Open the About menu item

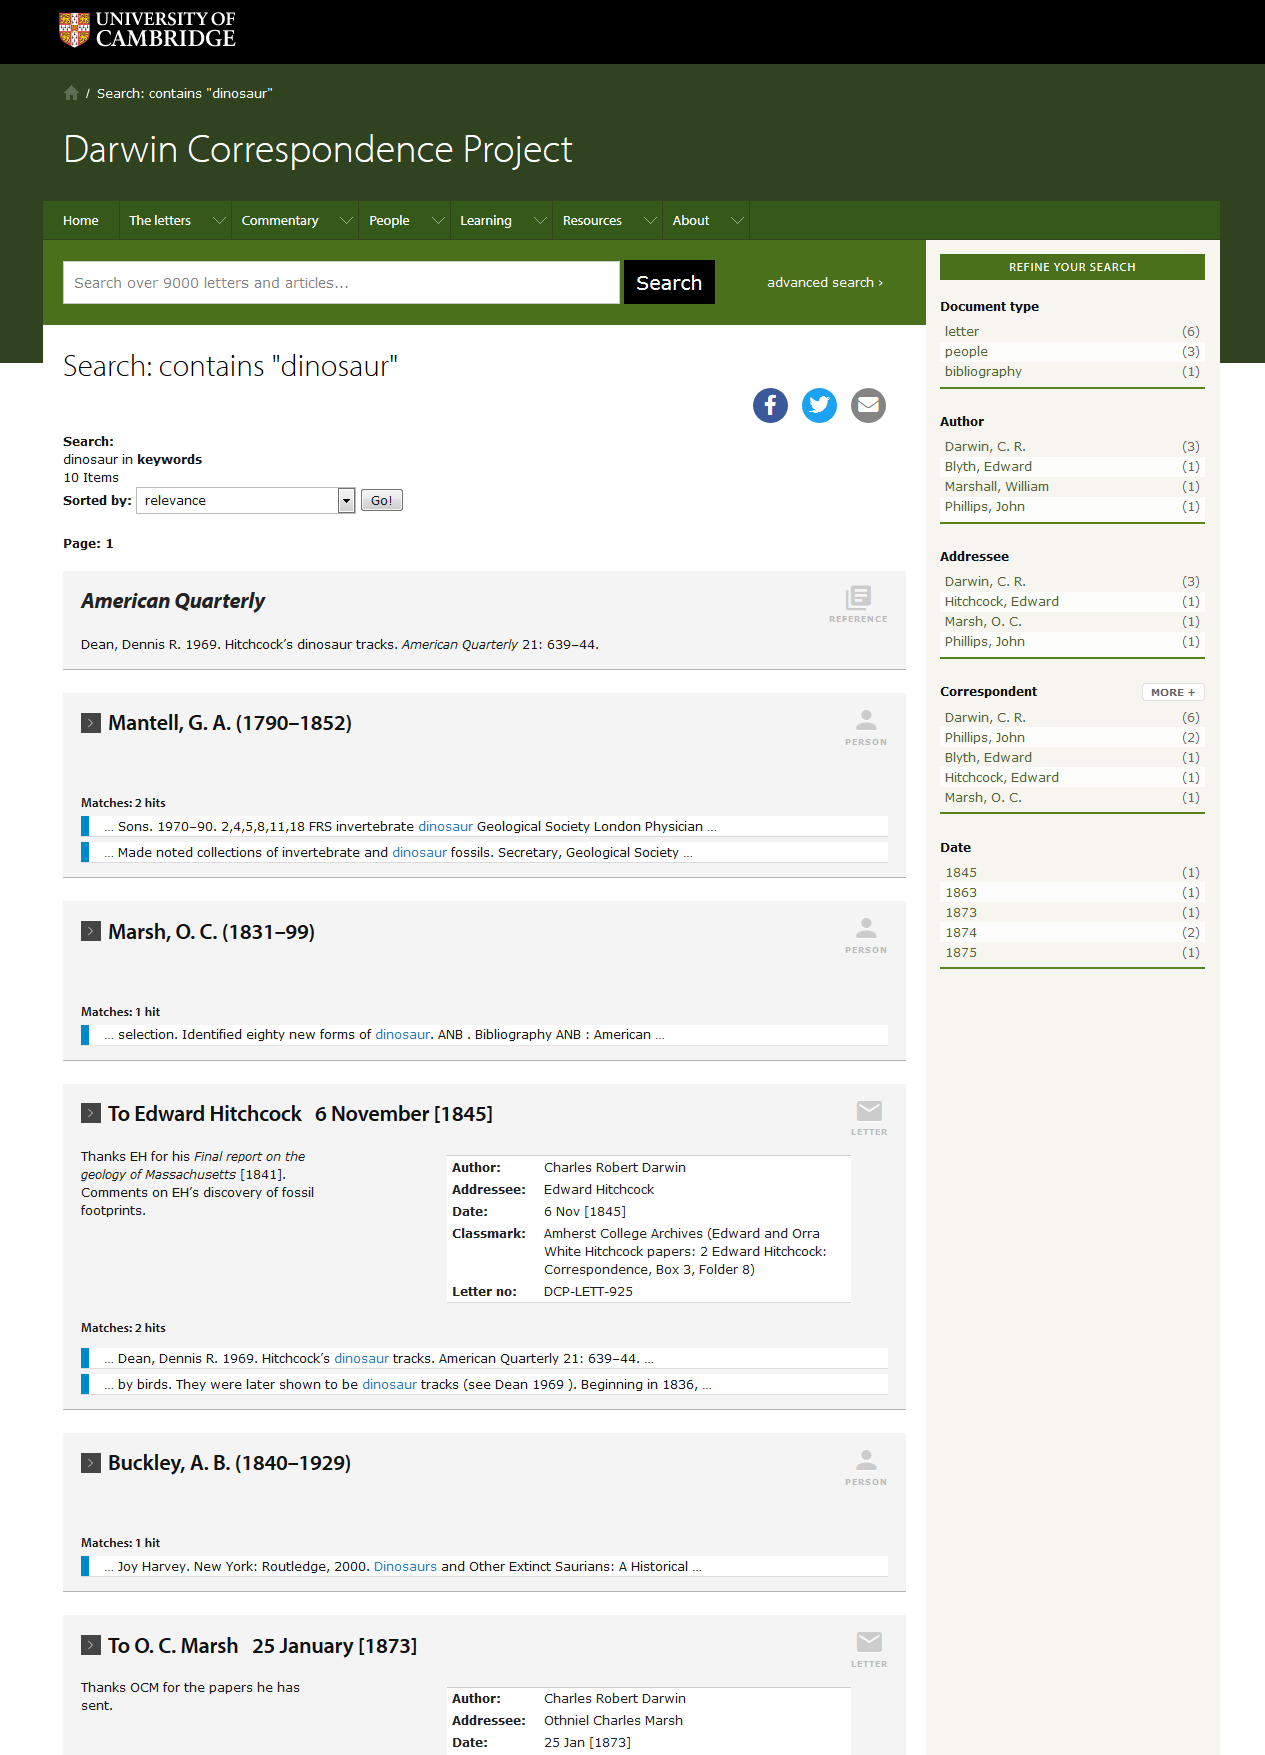[x=691, y=220]
